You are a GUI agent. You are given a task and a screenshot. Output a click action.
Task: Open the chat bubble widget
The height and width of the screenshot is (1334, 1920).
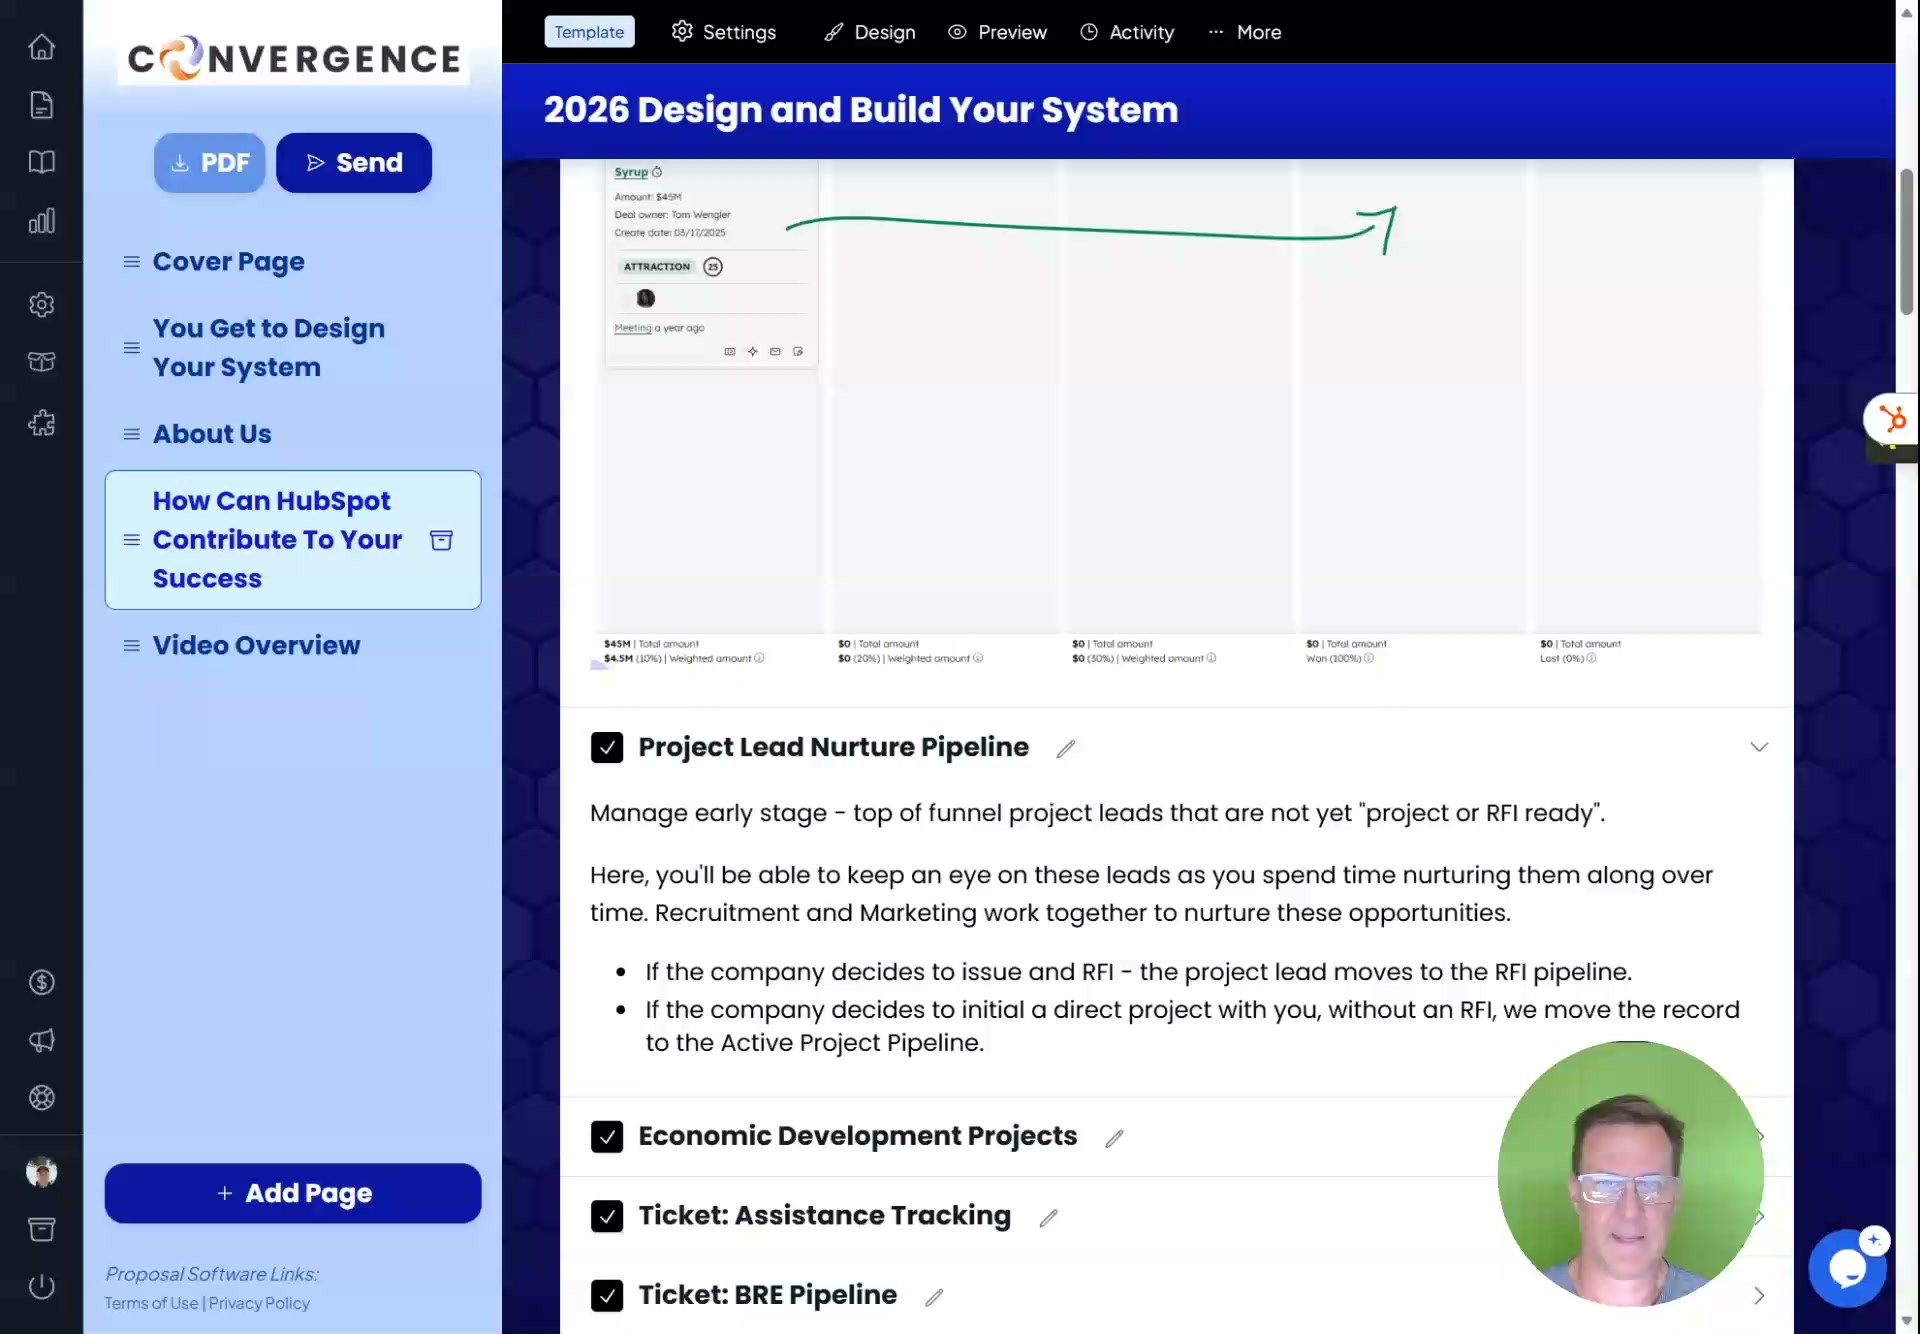point(1847,1269)
